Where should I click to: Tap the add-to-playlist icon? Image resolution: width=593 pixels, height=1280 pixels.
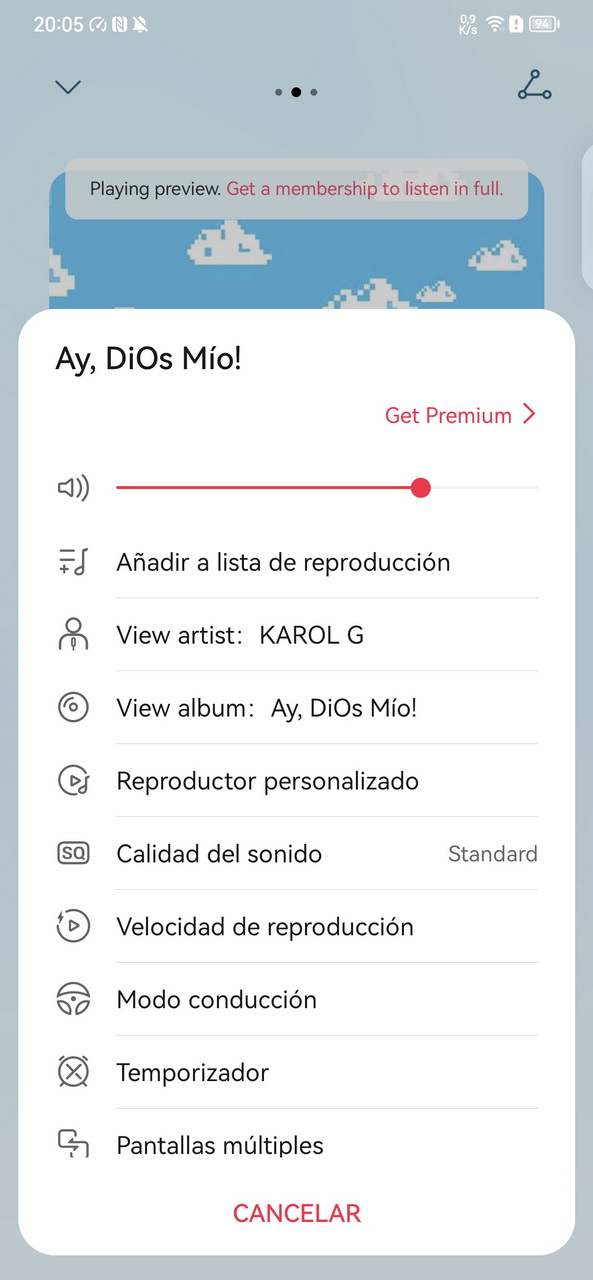(73, 562)
